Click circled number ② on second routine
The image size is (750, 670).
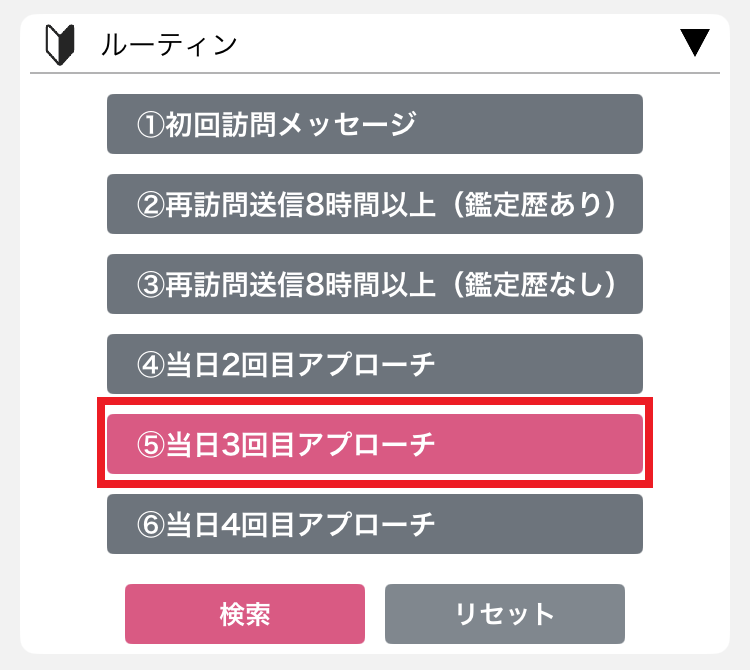(151, 205)
